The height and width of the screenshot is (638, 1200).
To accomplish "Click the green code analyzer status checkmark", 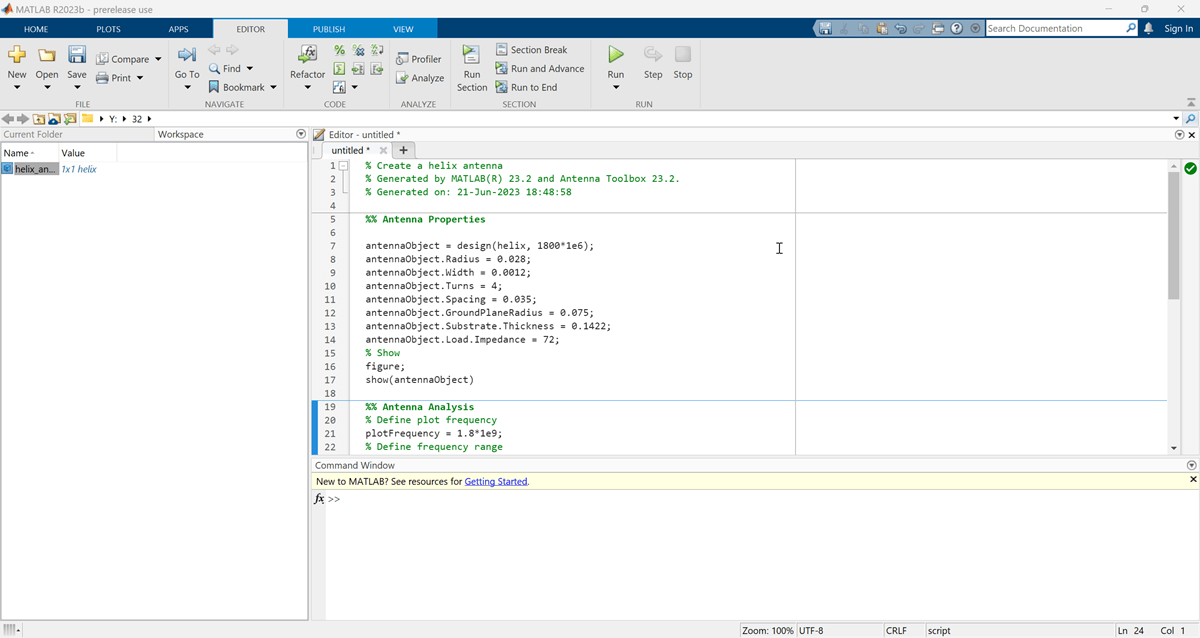I will pyautogui.click(x=1190, y=168).
